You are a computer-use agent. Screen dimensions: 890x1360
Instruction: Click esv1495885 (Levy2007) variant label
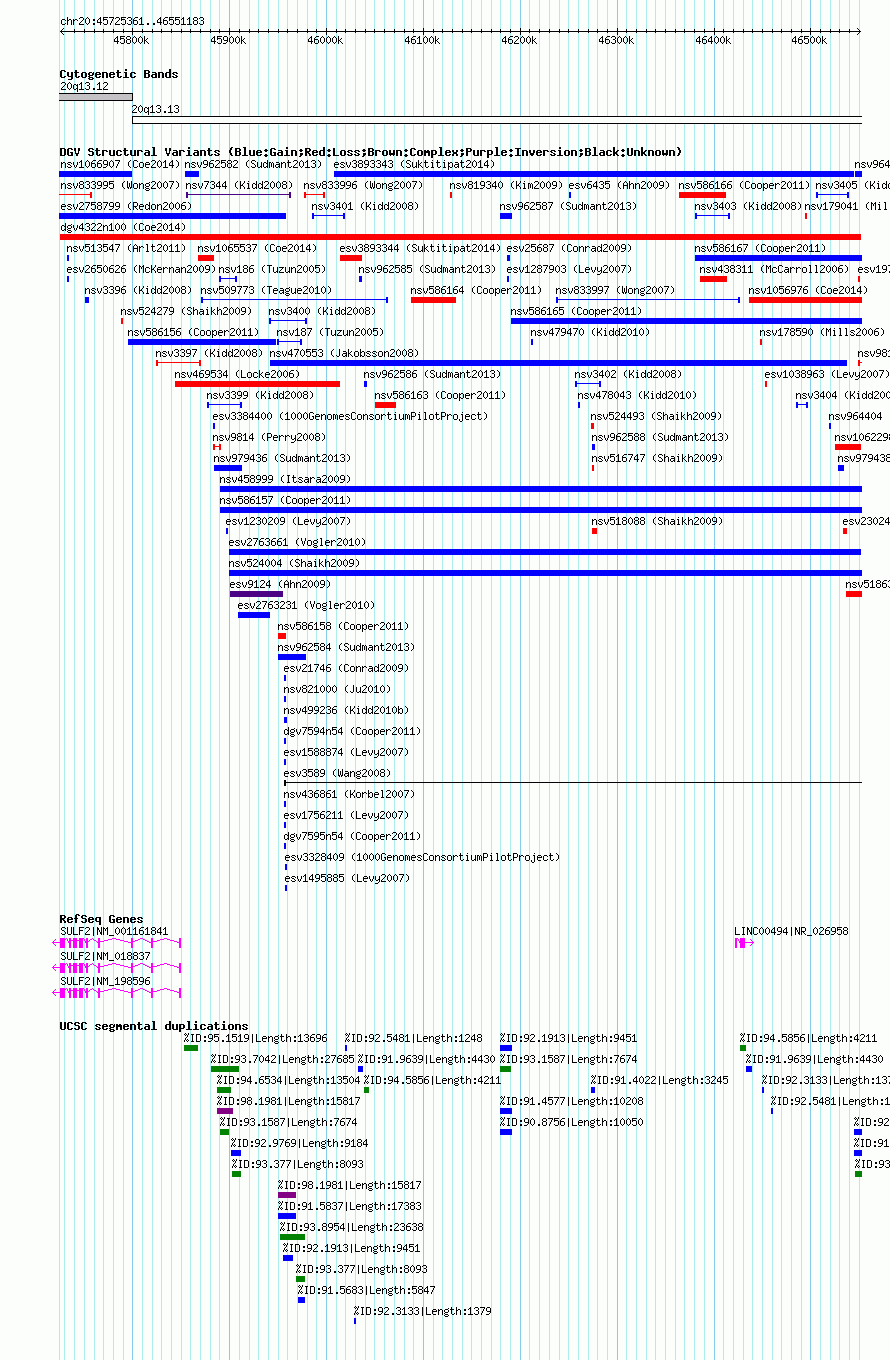pyautogui.click(x=347, y=878)
